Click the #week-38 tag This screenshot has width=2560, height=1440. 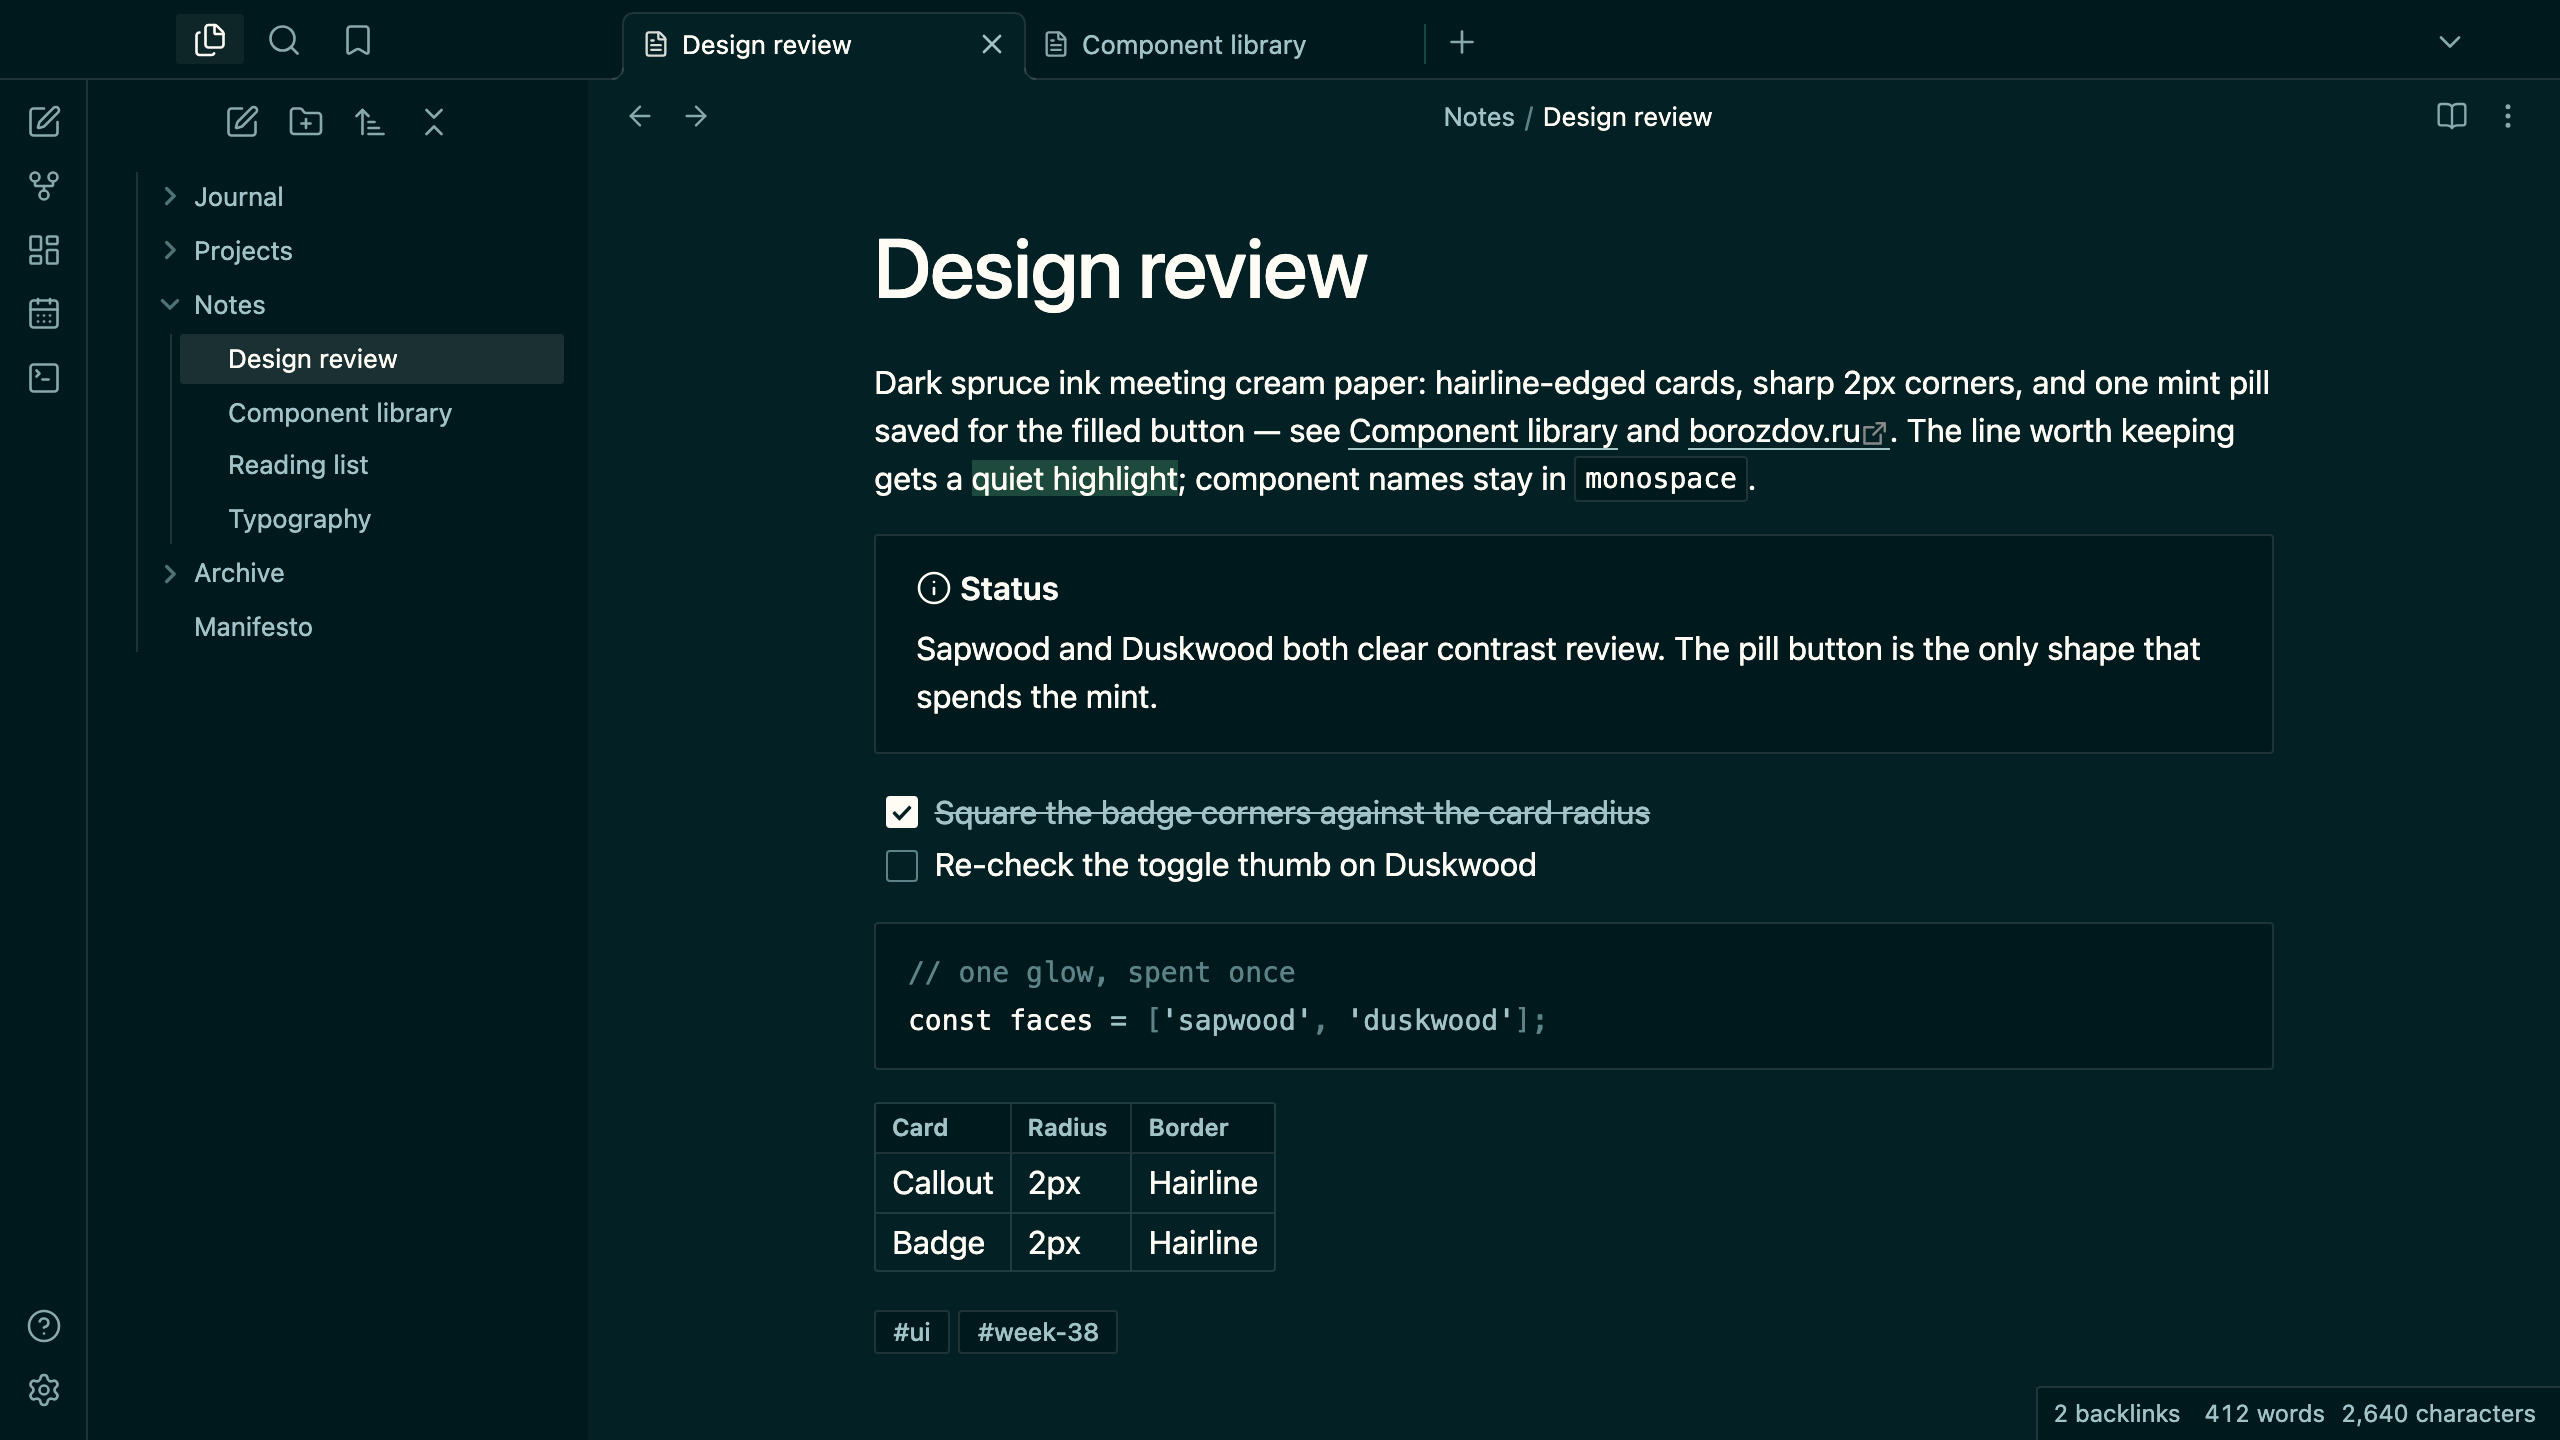(x=1037, y=1332)
